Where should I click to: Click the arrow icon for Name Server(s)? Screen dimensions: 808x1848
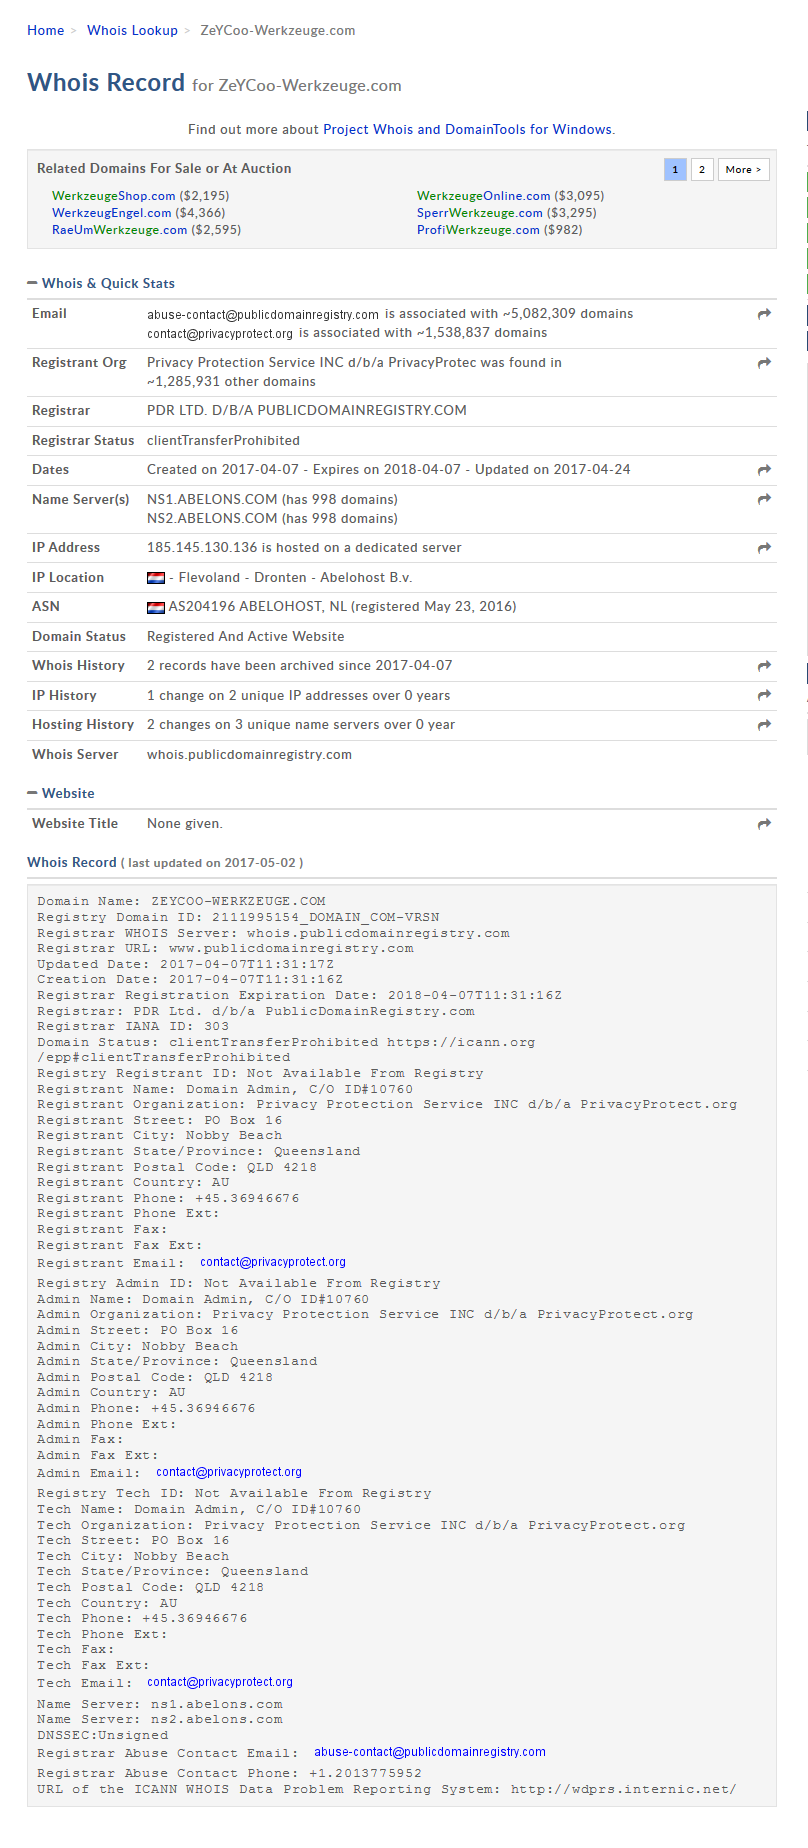764,499
